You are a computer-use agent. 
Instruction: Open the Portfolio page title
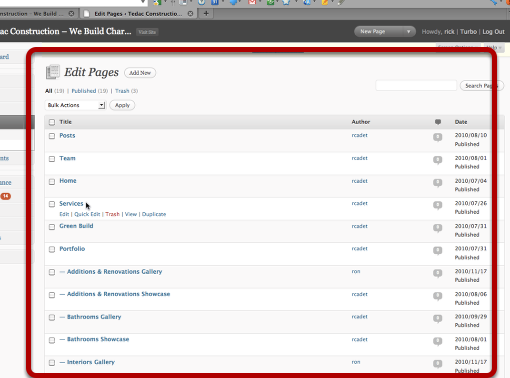pyautogui.click(x=72, y=249)
